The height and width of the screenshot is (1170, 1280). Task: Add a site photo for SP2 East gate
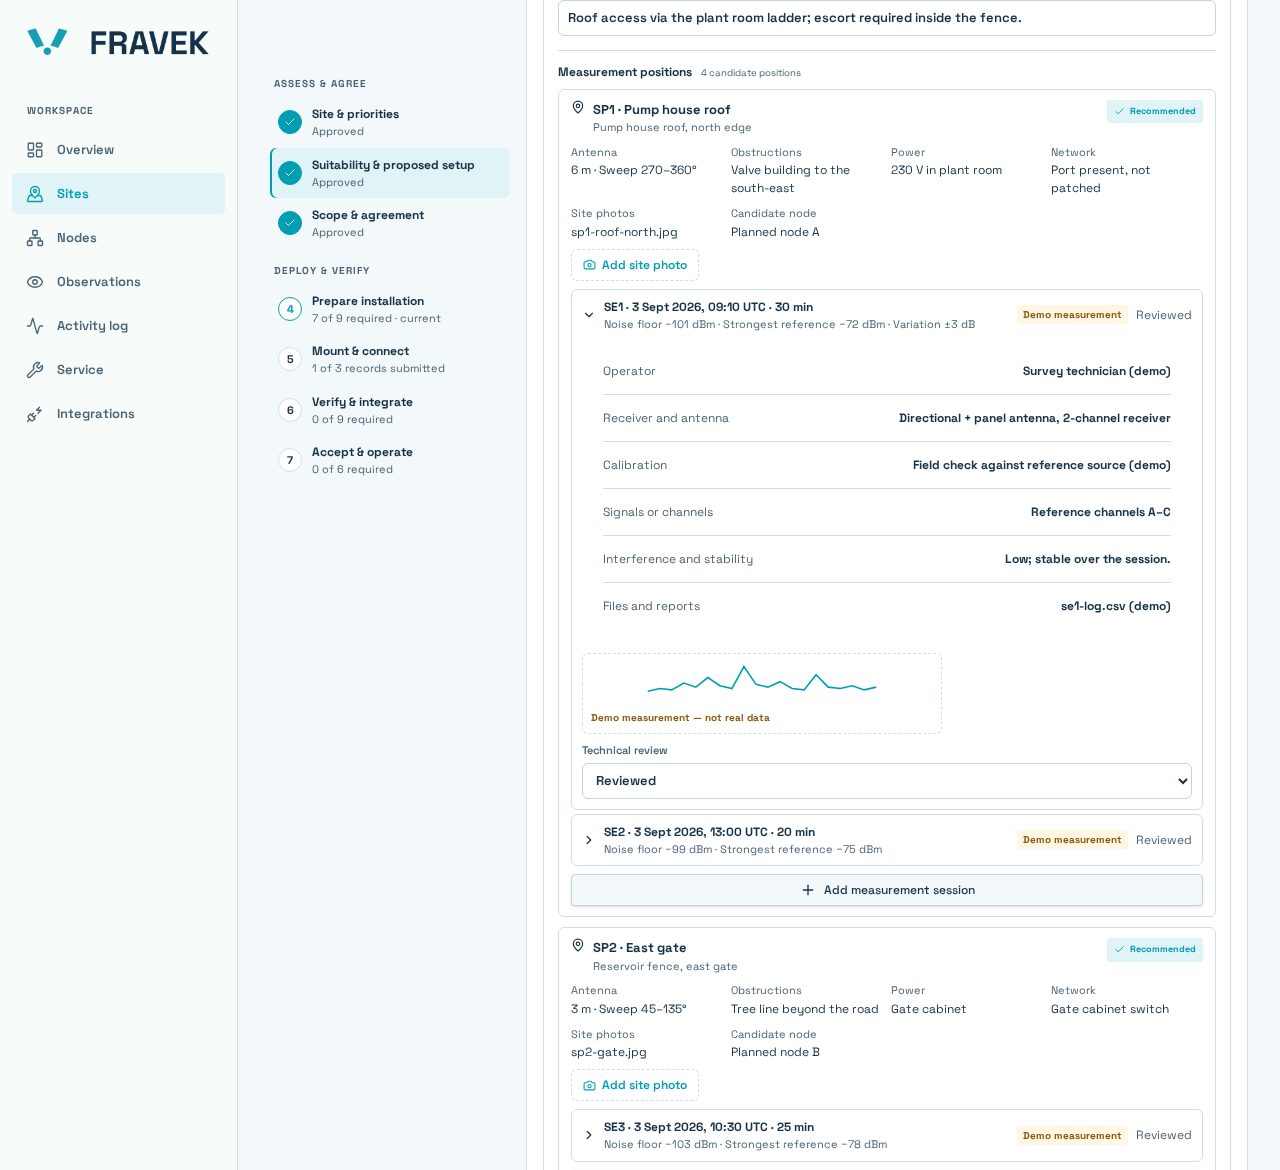point(635,1085)
